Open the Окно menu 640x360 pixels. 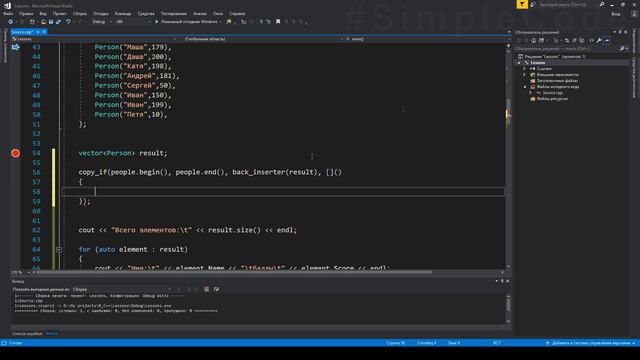point(218,13)
